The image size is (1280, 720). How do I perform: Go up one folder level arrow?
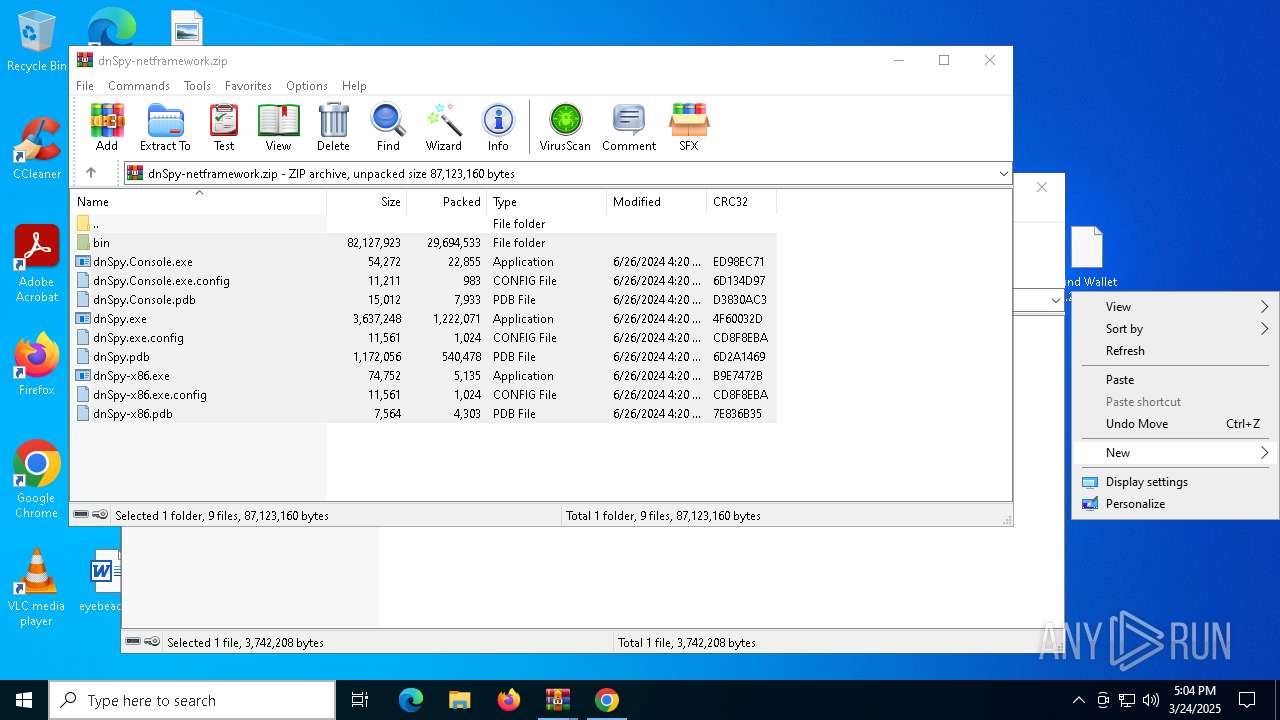pos(91,173)
